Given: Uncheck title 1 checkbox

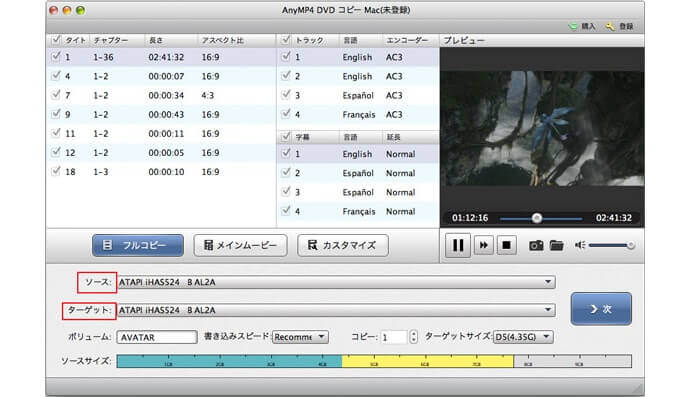Looking at the screenshot, I should [x=56, y=57].
